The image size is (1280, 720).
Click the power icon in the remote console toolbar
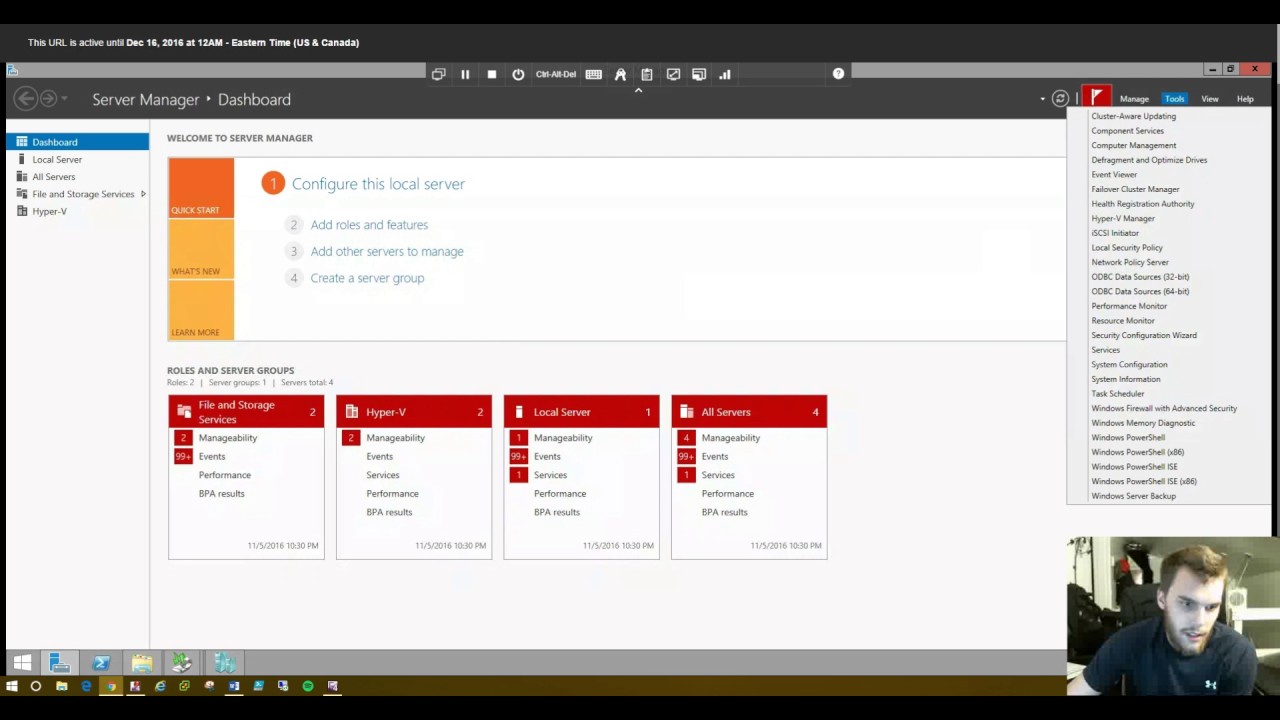pyautogui.click(x=518, y=74)
